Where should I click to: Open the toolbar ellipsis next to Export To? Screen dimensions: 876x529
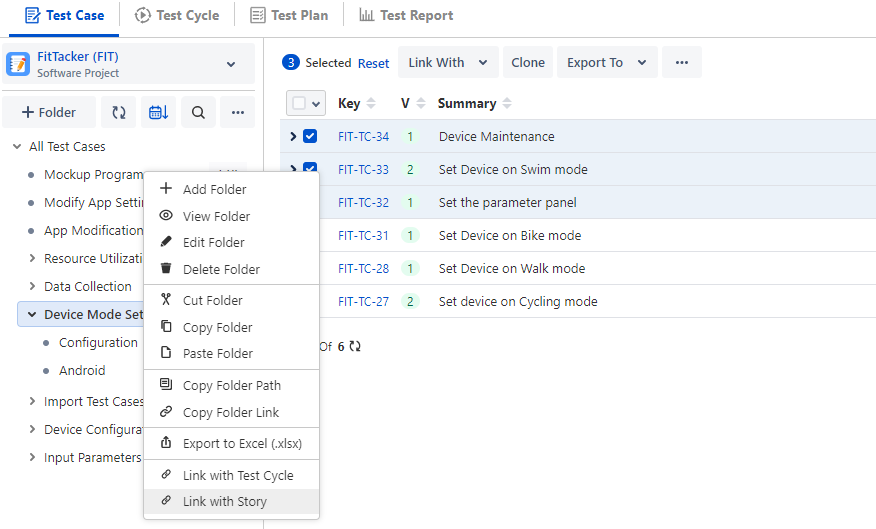tap(682, 62)
